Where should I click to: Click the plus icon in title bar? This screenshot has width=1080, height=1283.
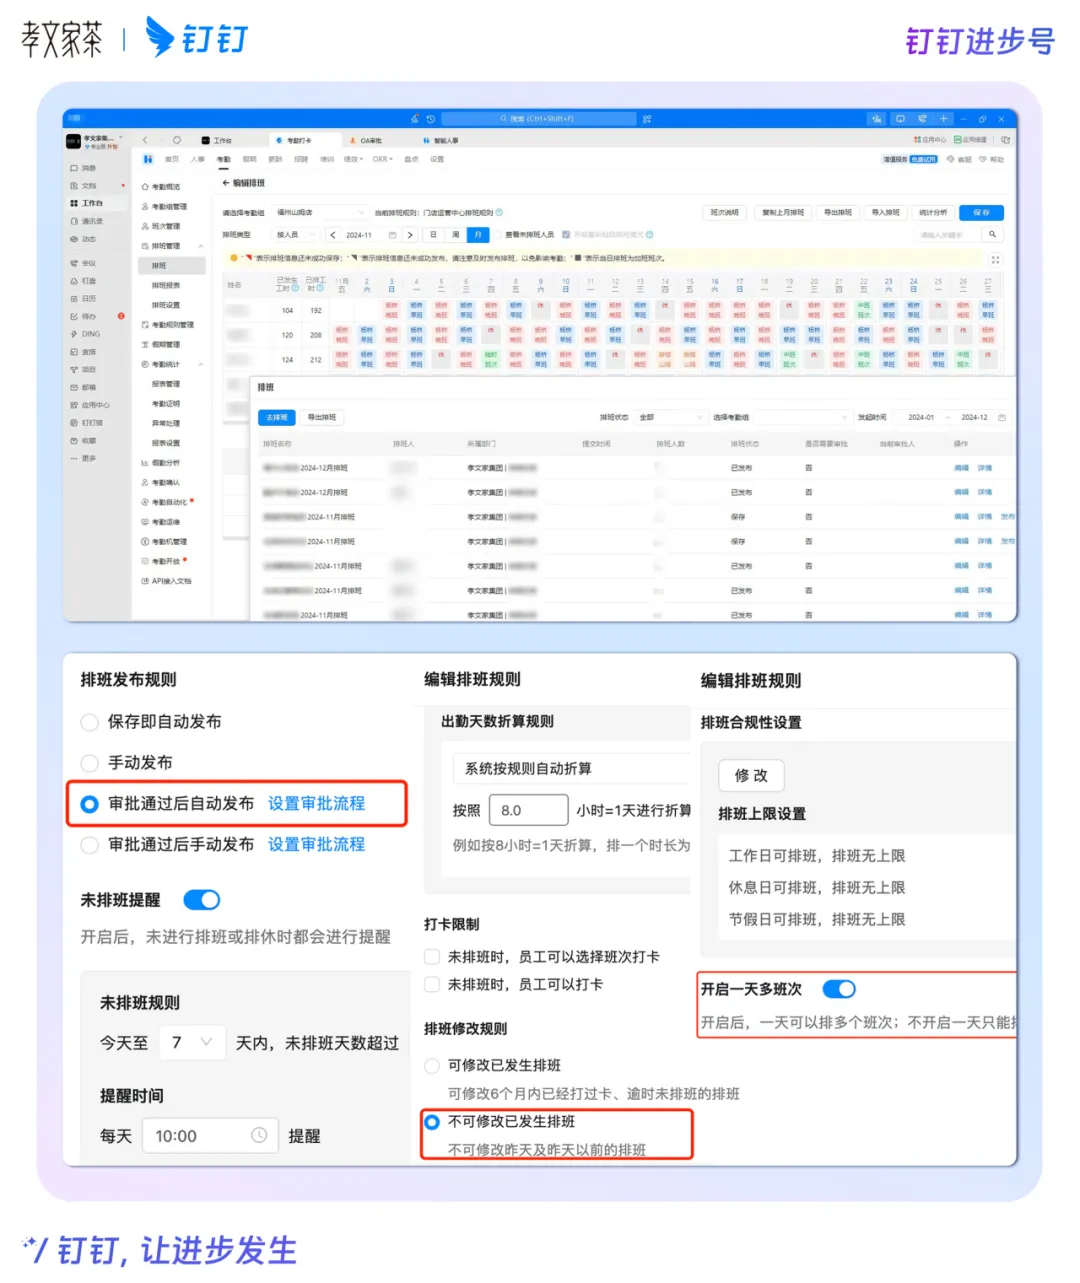pos(943,118)
